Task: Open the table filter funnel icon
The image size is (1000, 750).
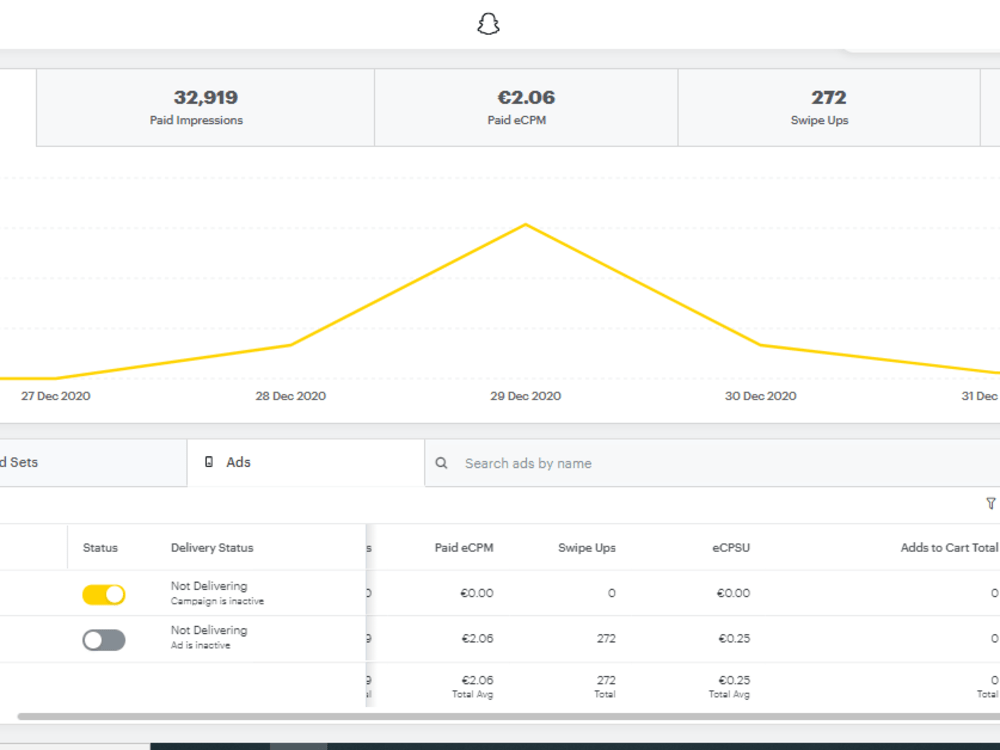Action: point(990,504)
